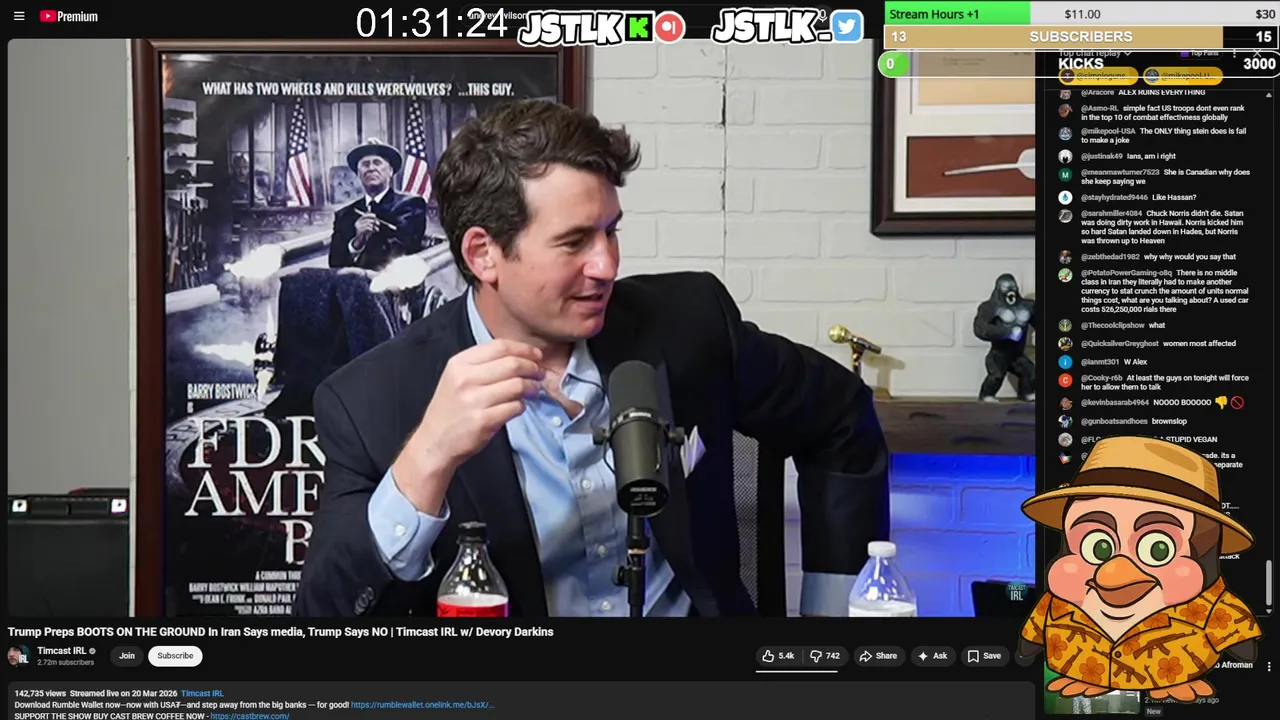Open the Timcast IRL channel avatar
Image resolution: width=1280 pixels, height=720 pixels.
coord(18,656)
